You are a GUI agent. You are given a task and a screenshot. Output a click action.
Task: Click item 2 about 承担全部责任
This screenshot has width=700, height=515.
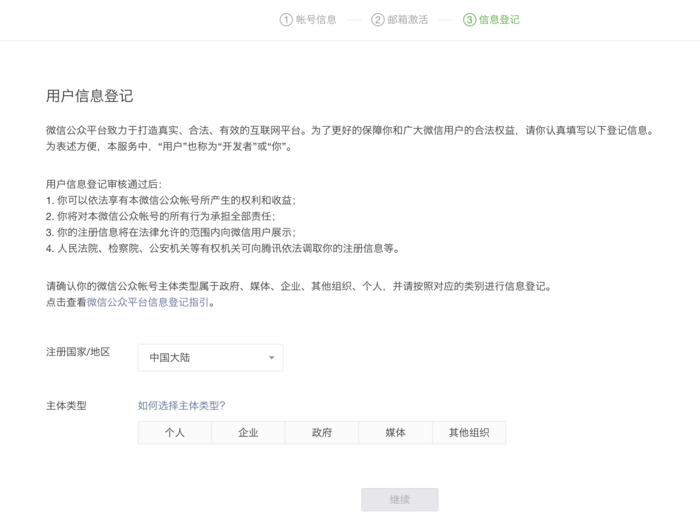tap(161, 216)
